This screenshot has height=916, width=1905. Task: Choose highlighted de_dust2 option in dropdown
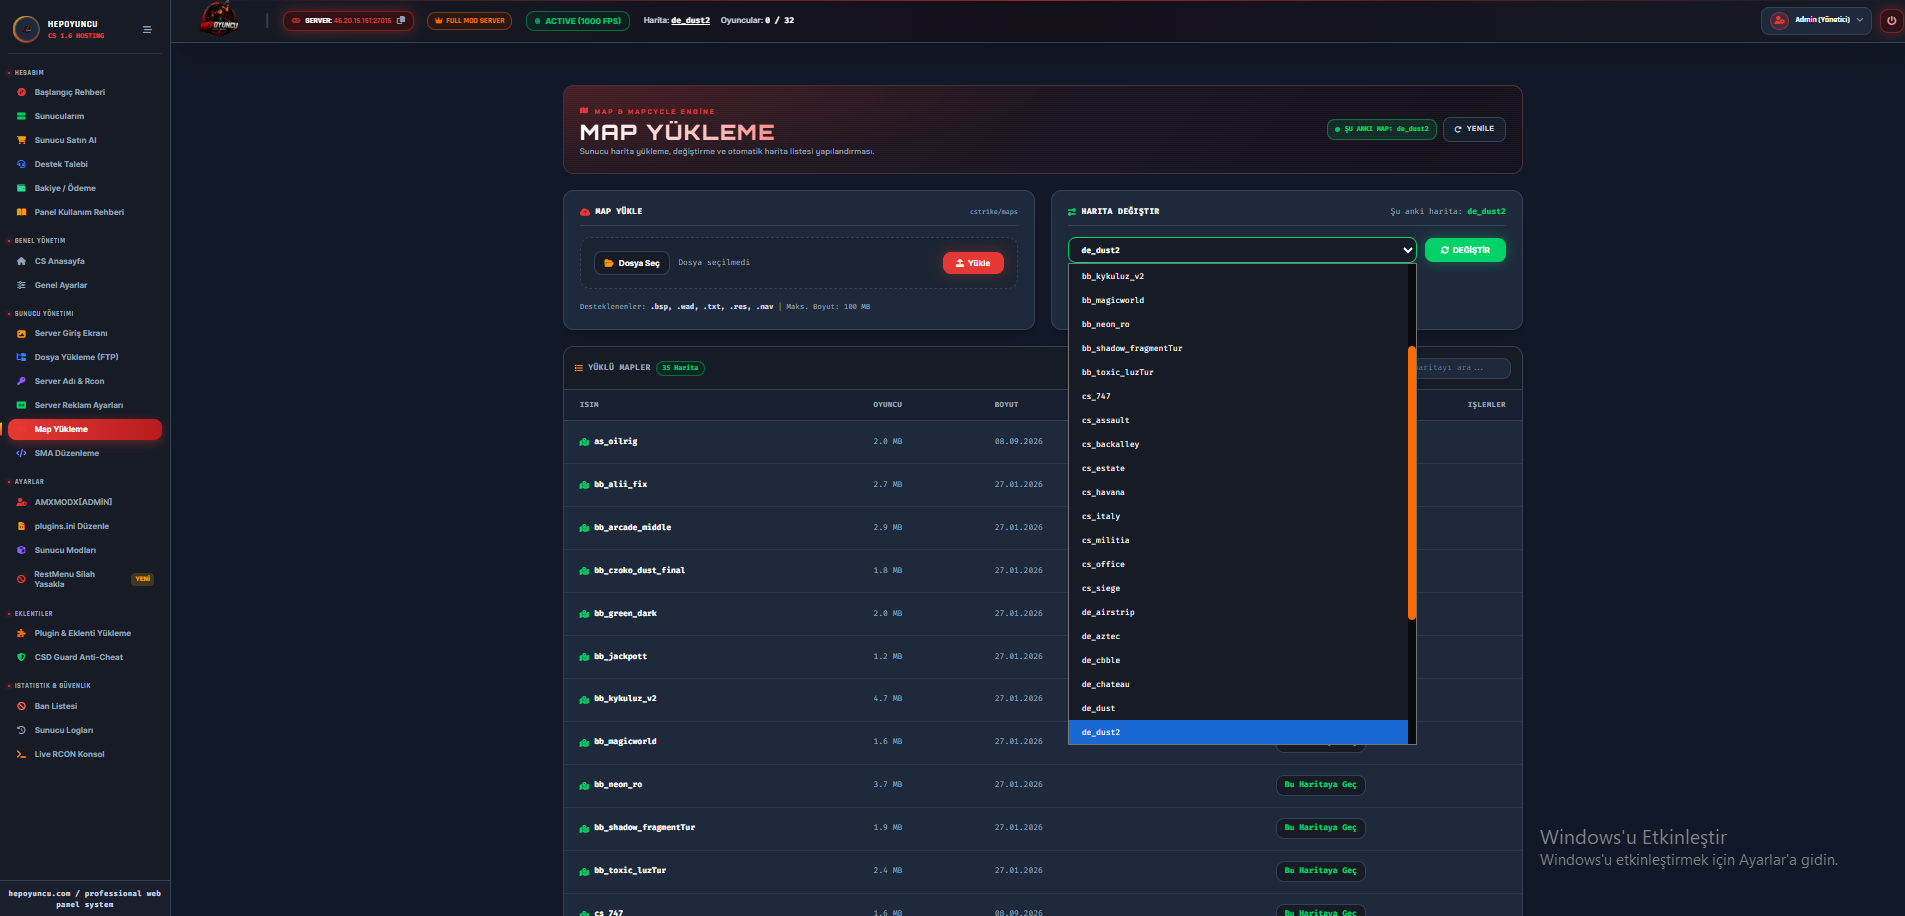[1238, 732]
